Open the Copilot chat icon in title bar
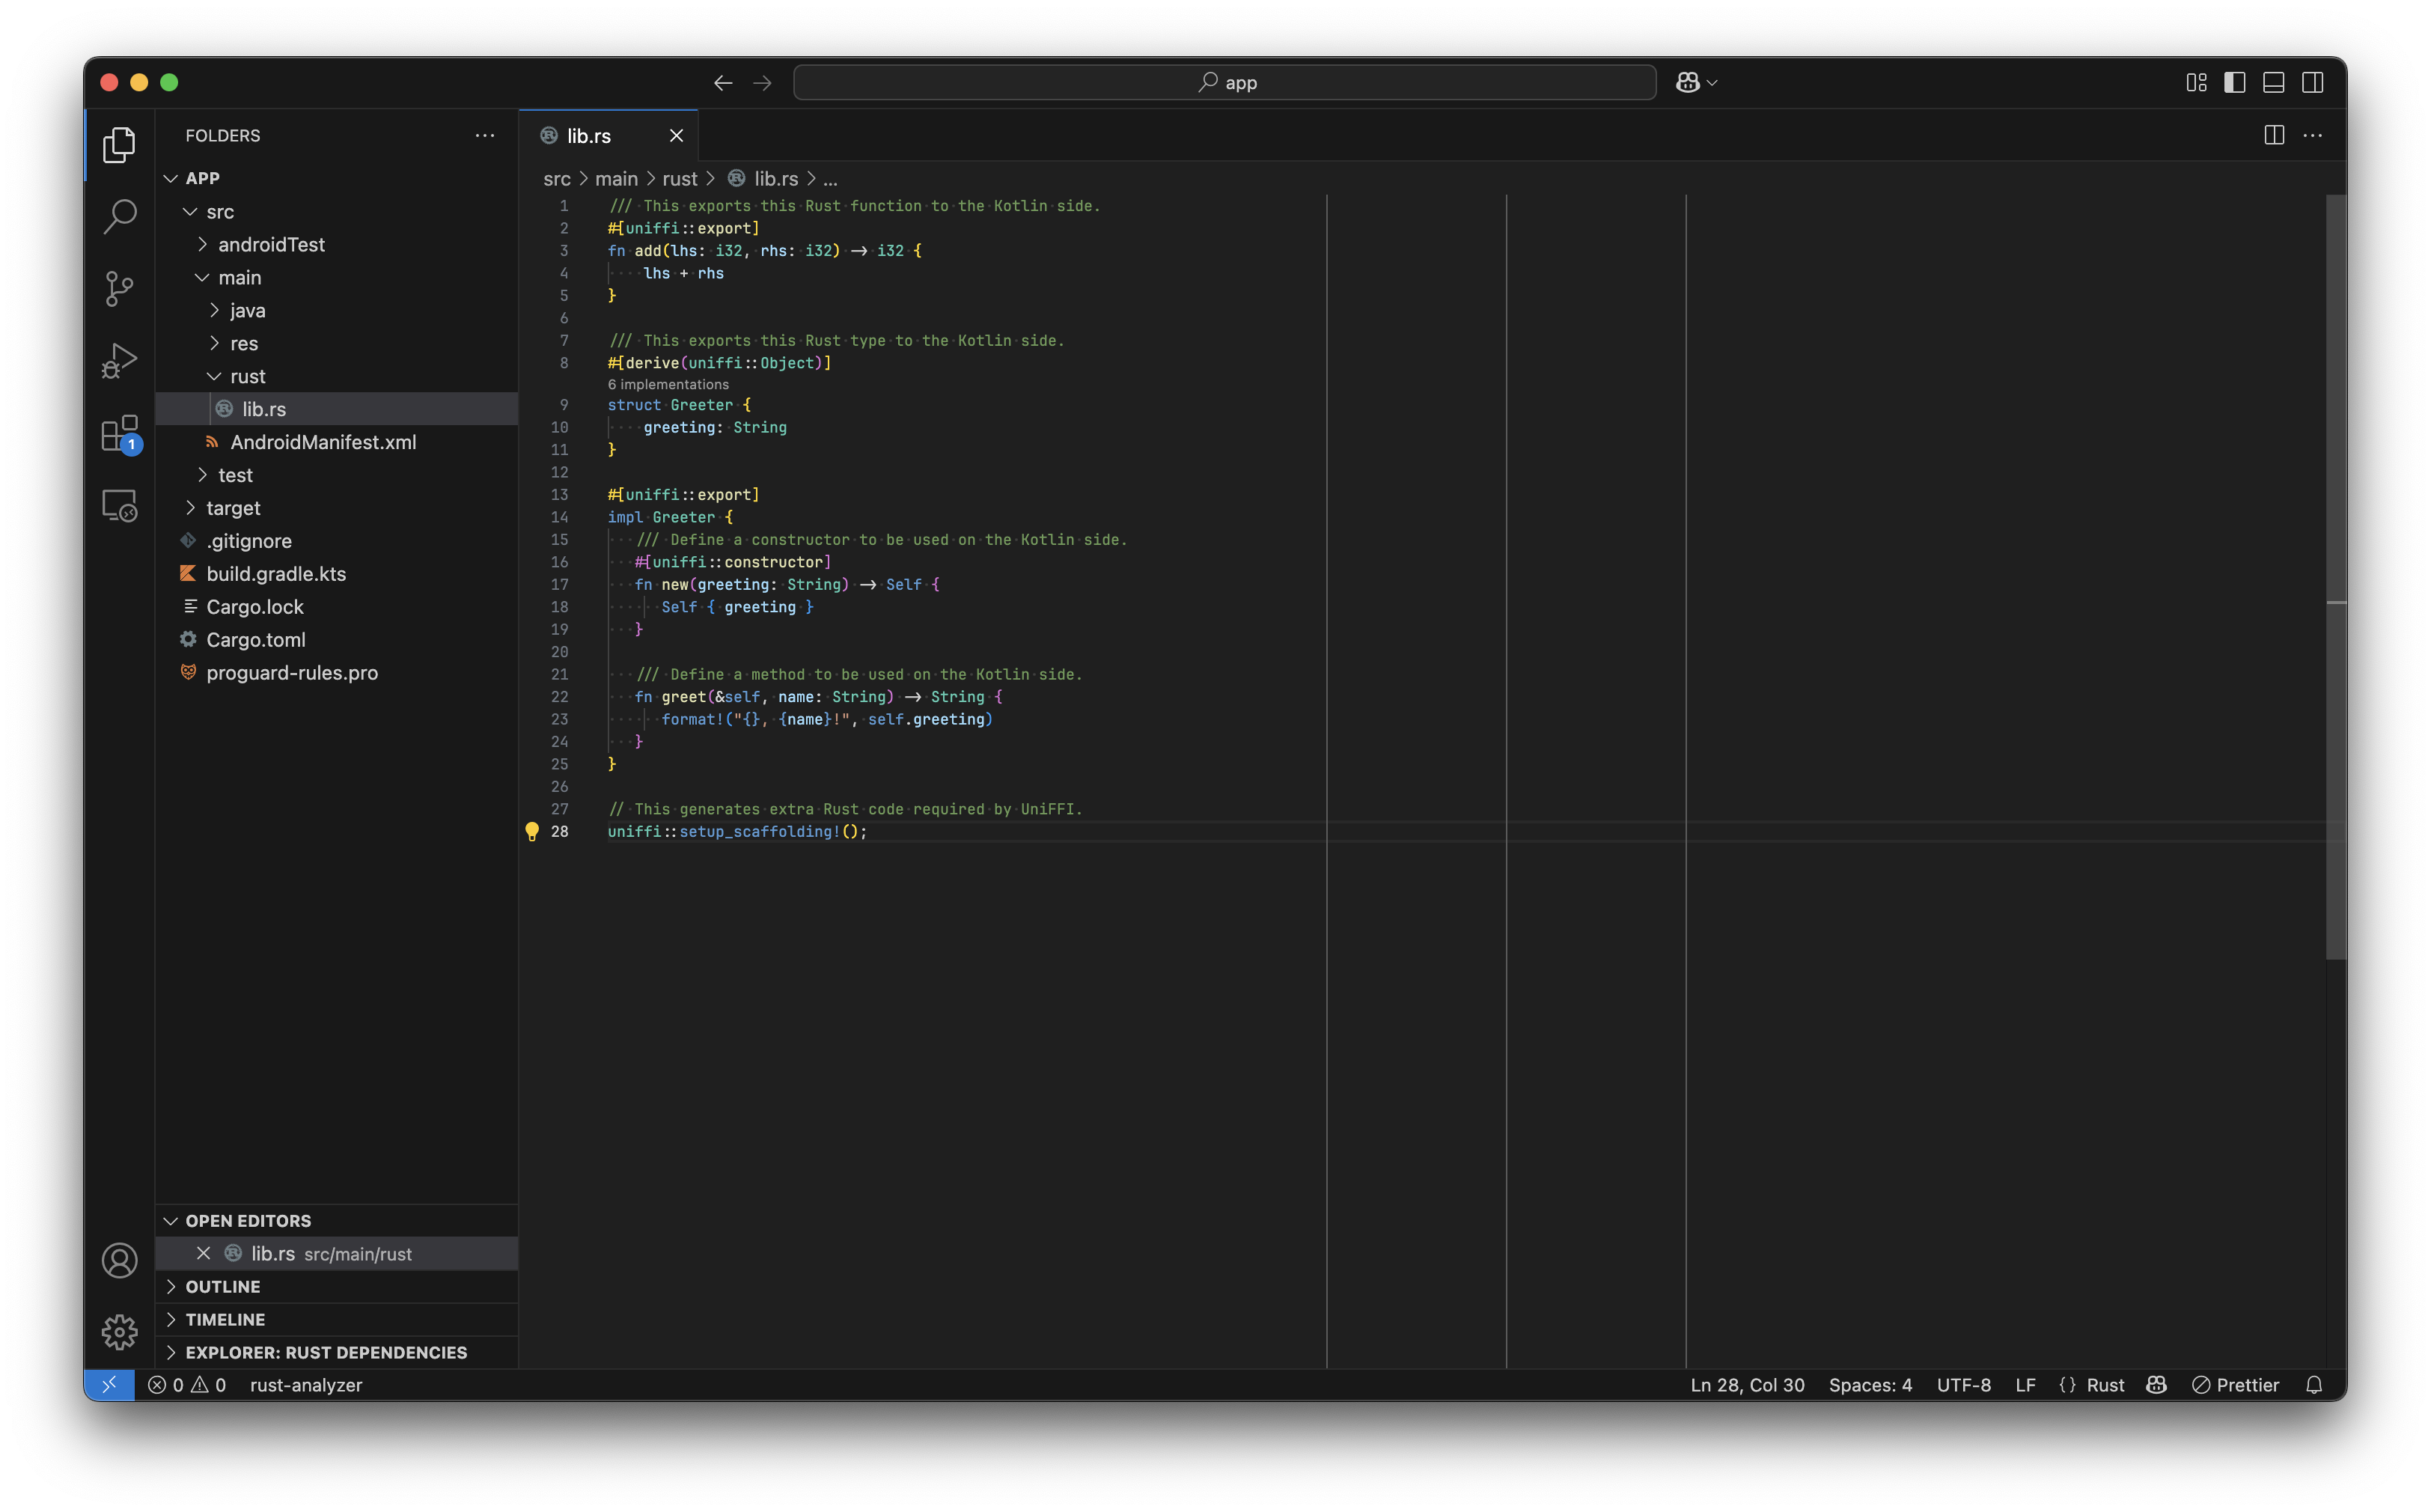This screenshot has height=1512, width=2431. 1688,82
